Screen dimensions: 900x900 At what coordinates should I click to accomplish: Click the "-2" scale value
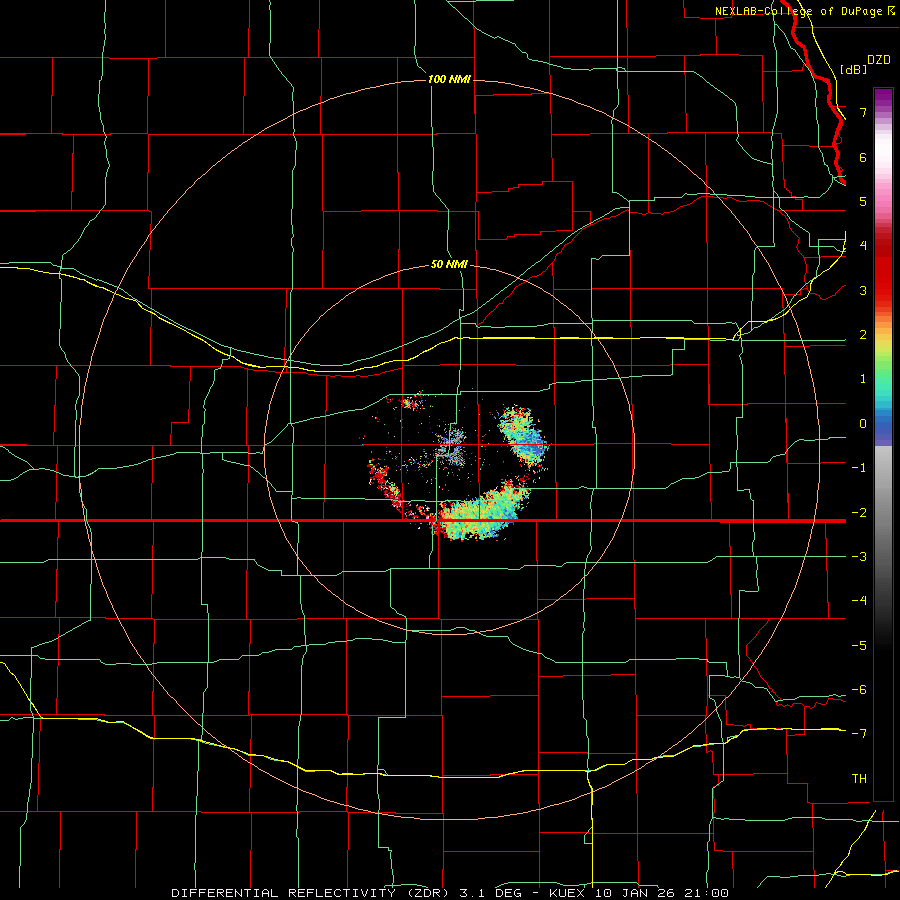coord(859,513)
